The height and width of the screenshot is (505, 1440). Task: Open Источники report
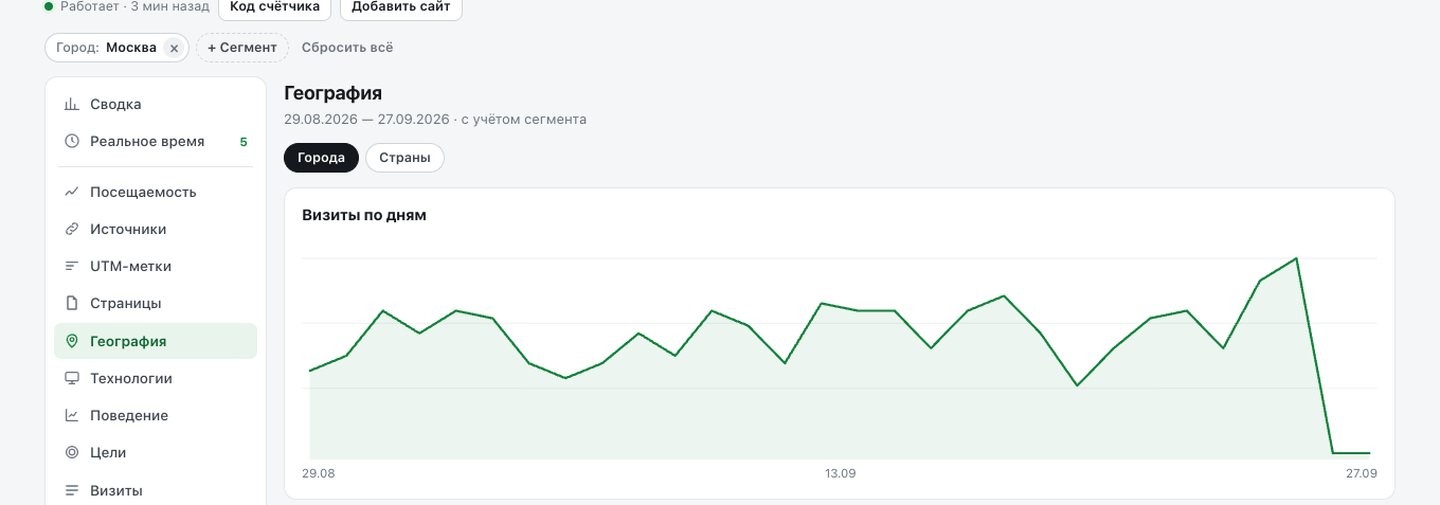(x=156, y=229)
